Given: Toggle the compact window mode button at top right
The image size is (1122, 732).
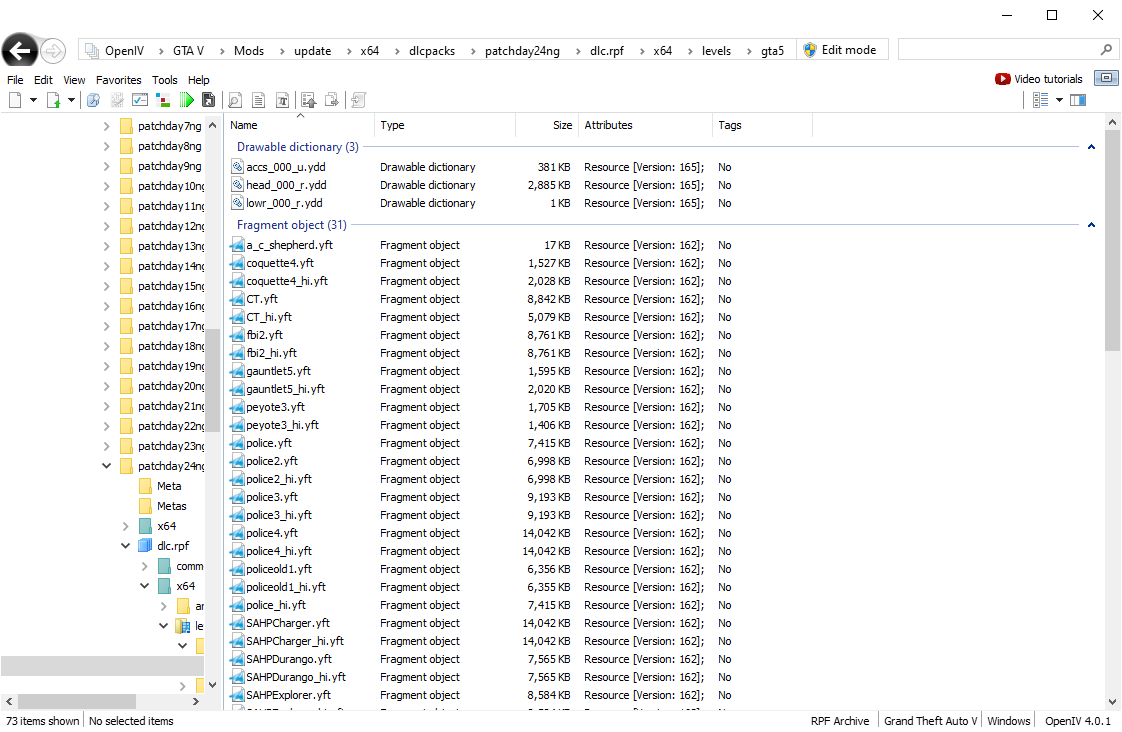Looking at the screenshot, I should (1106, 78).
